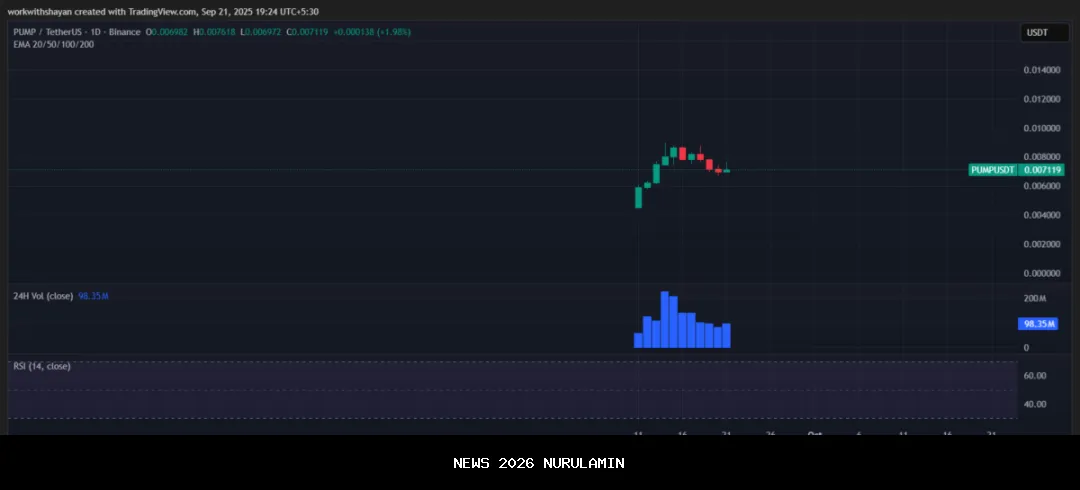The width and height of the screenshot is (1080, 490).
Task: Click the 60.00 RSI scale label
Action: [1034, 376]
